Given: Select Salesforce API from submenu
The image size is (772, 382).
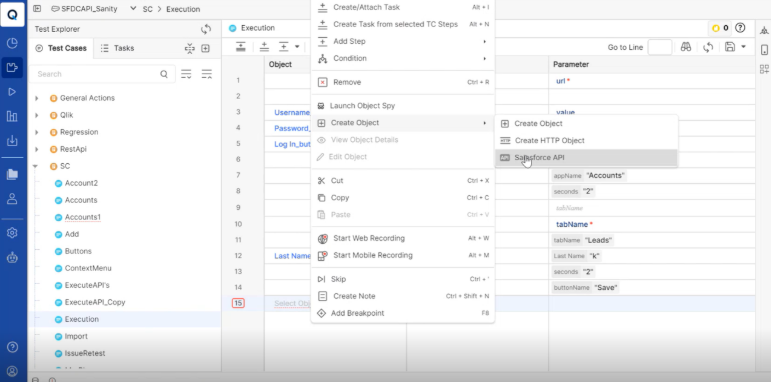Looking at the screenshot, I should pyautogui.click(x=586, y=158).
